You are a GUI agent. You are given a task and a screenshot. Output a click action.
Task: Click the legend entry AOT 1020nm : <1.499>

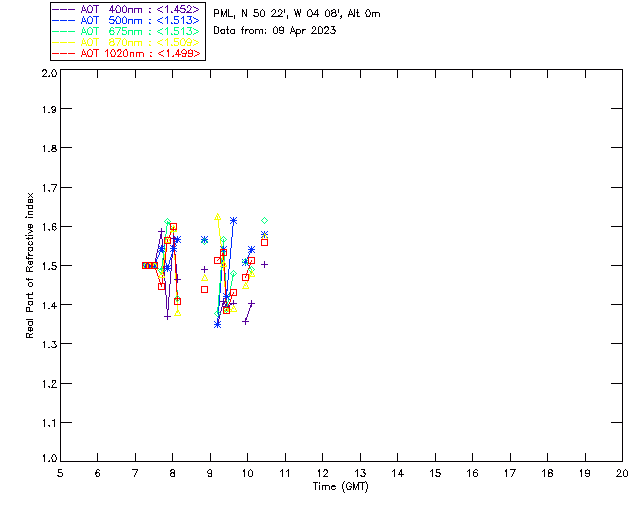tap(127, 53)
